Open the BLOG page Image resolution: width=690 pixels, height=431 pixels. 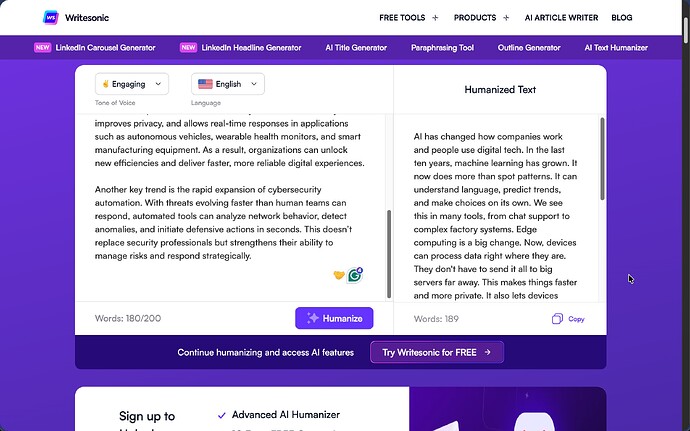point(622,18)
